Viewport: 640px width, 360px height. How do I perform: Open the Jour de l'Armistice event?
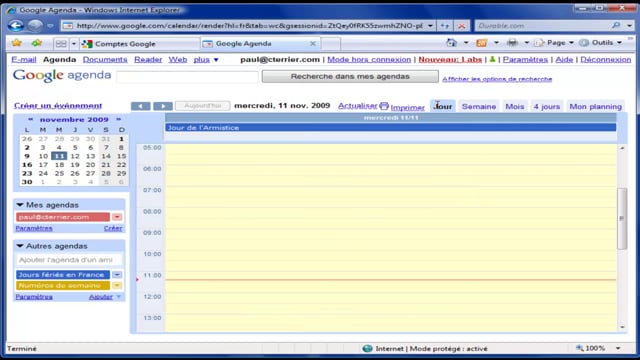(x=391, y=128)
